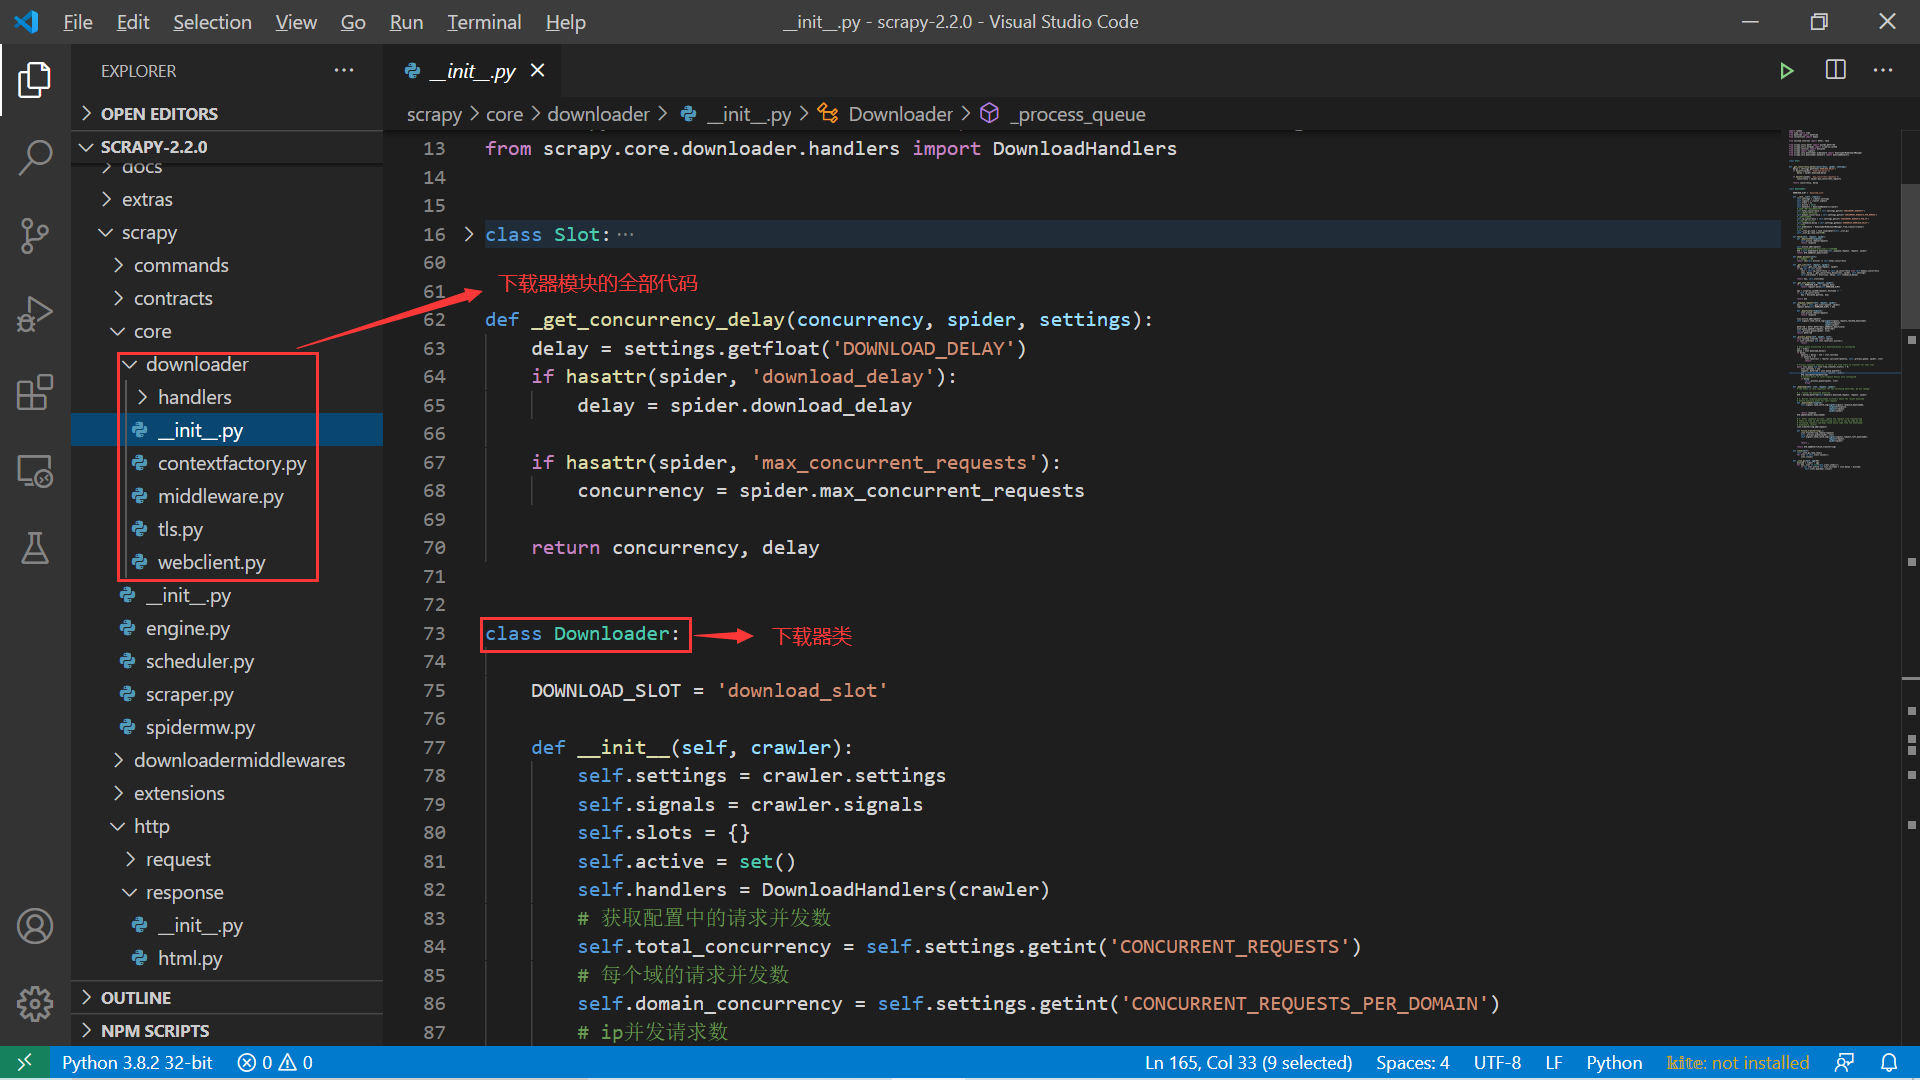1920x1080 pixels.
Task: Open the View menu
Action: [296, 22]
